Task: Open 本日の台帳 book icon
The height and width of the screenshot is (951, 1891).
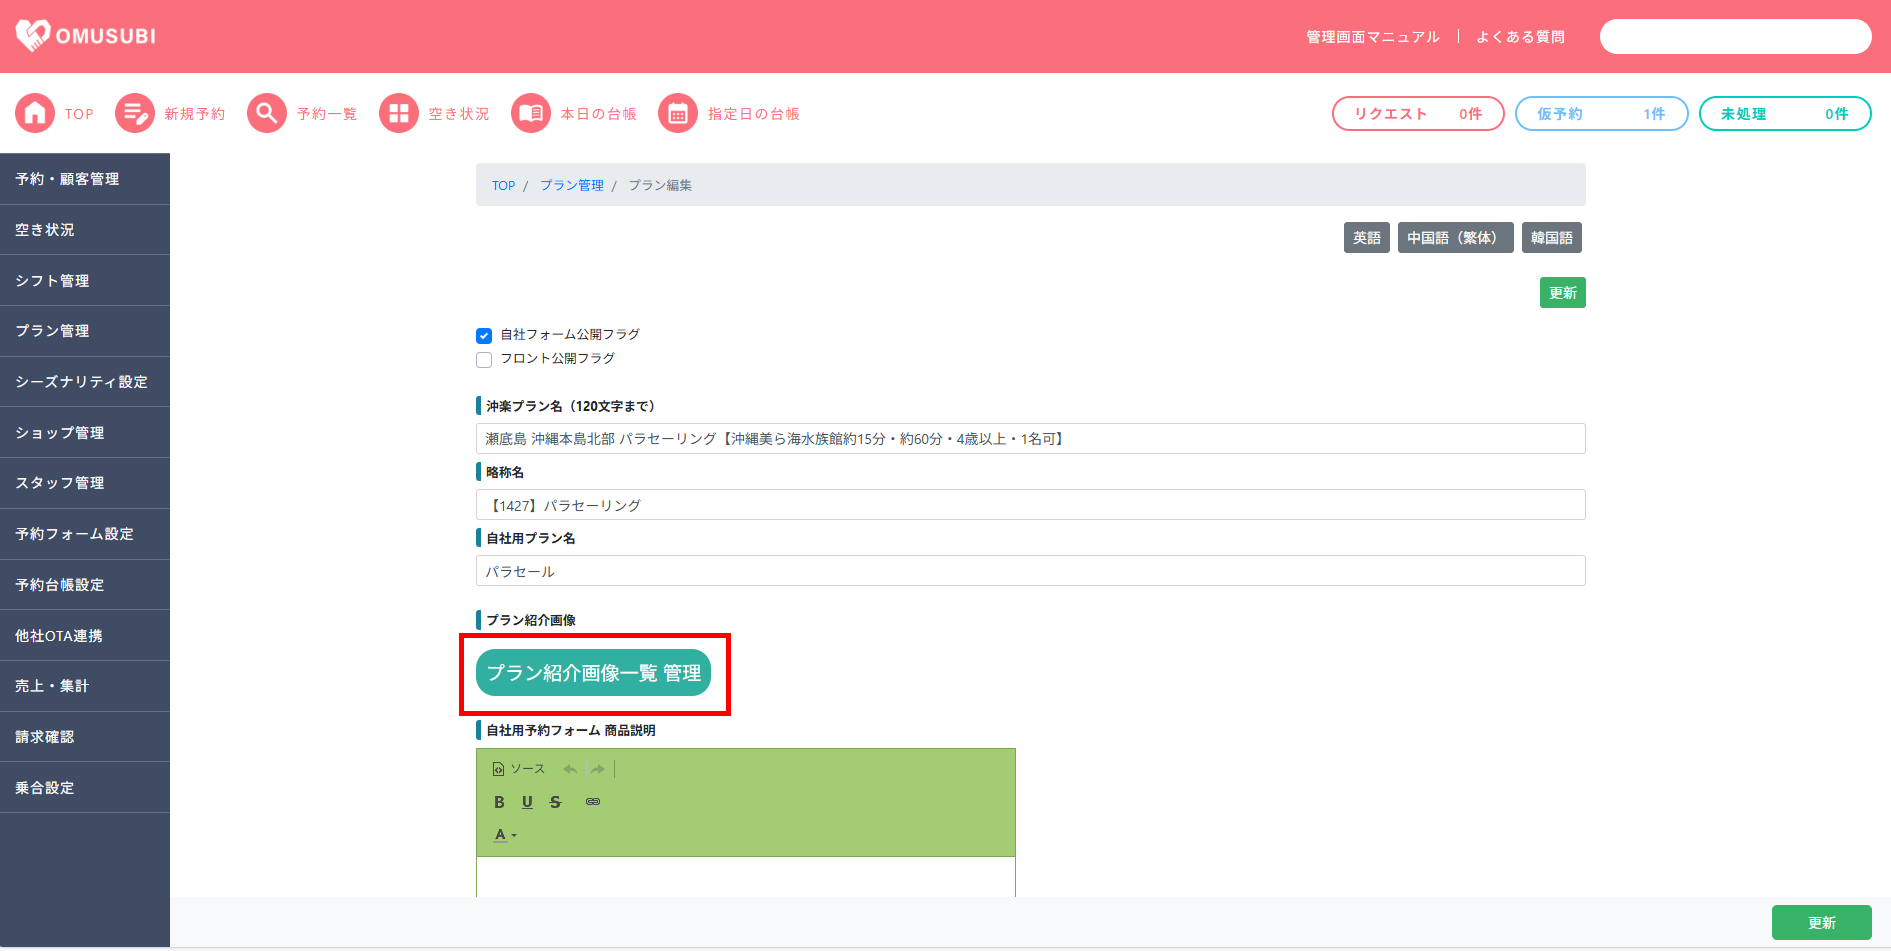Action: pyautogui.click(x=531, y=113)
